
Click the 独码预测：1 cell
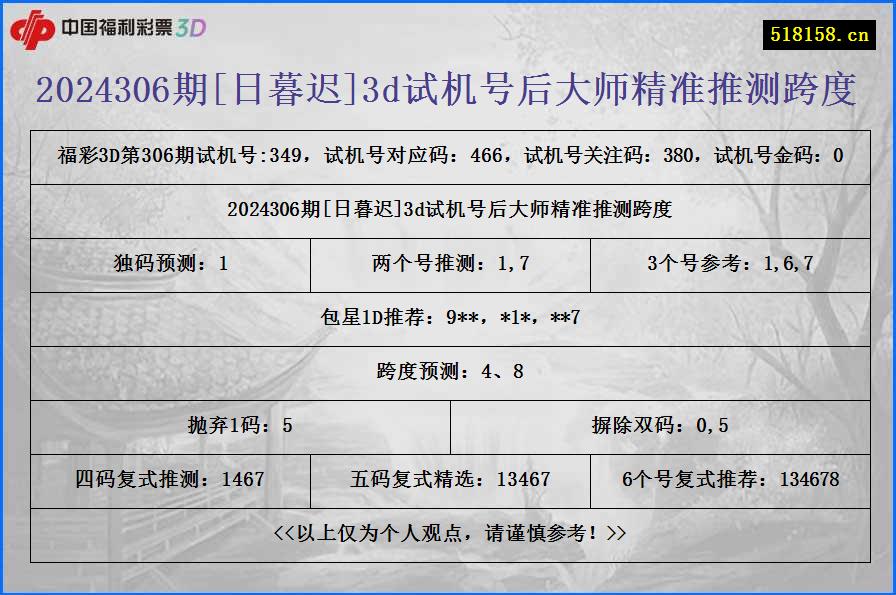[x=170, y=265]
